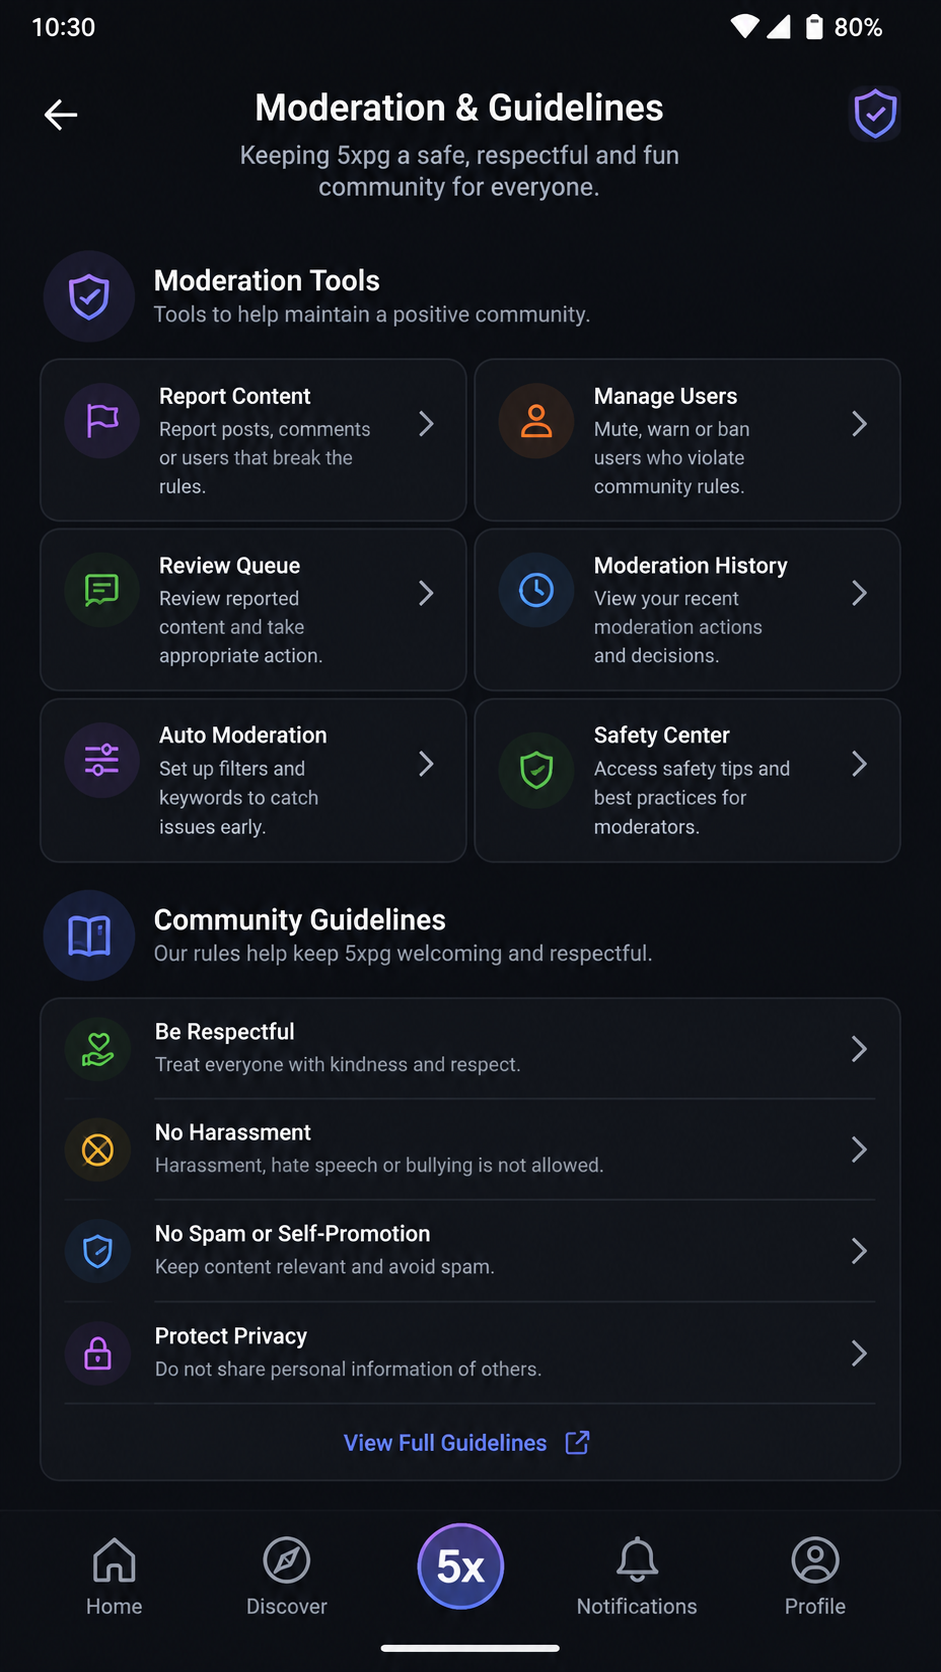Tap the No Harassment crossed-circle icon
The image size is (941, 1672).
98,1150
